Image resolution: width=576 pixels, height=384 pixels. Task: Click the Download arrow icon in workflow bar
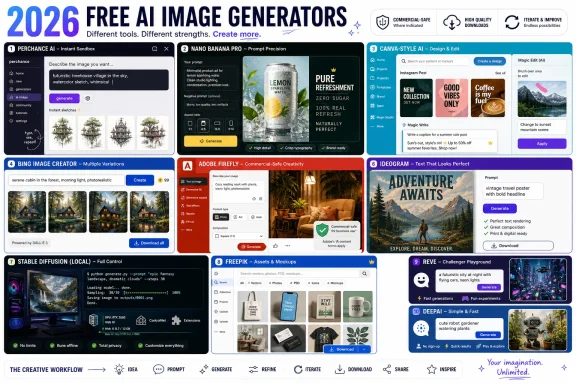pyautogui.click(x=340, y=369)
